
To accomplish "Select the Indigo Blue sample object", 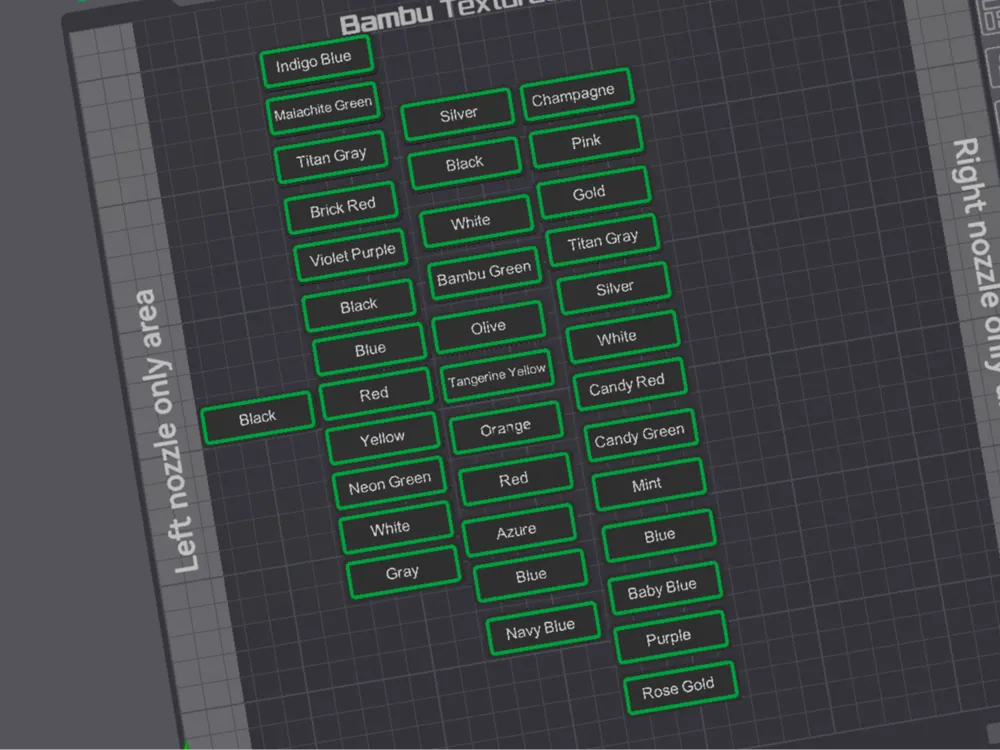I will [x=316, y=58].
